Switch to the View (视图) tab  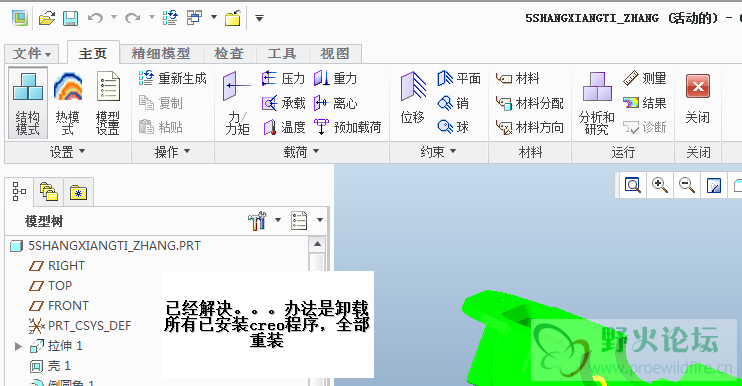(335, 53)
